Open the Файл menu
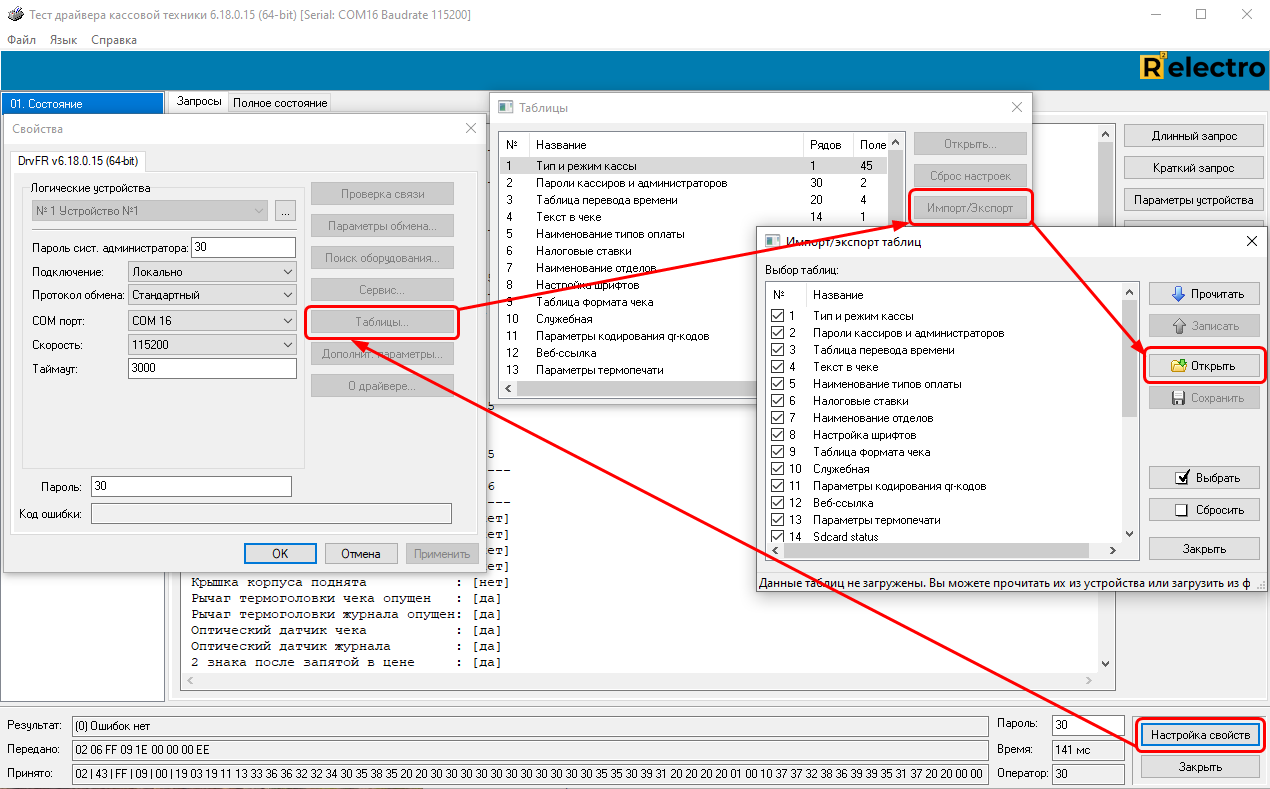Image resolution: width=1270 pixels, height=789 pixels. [21, 40]
